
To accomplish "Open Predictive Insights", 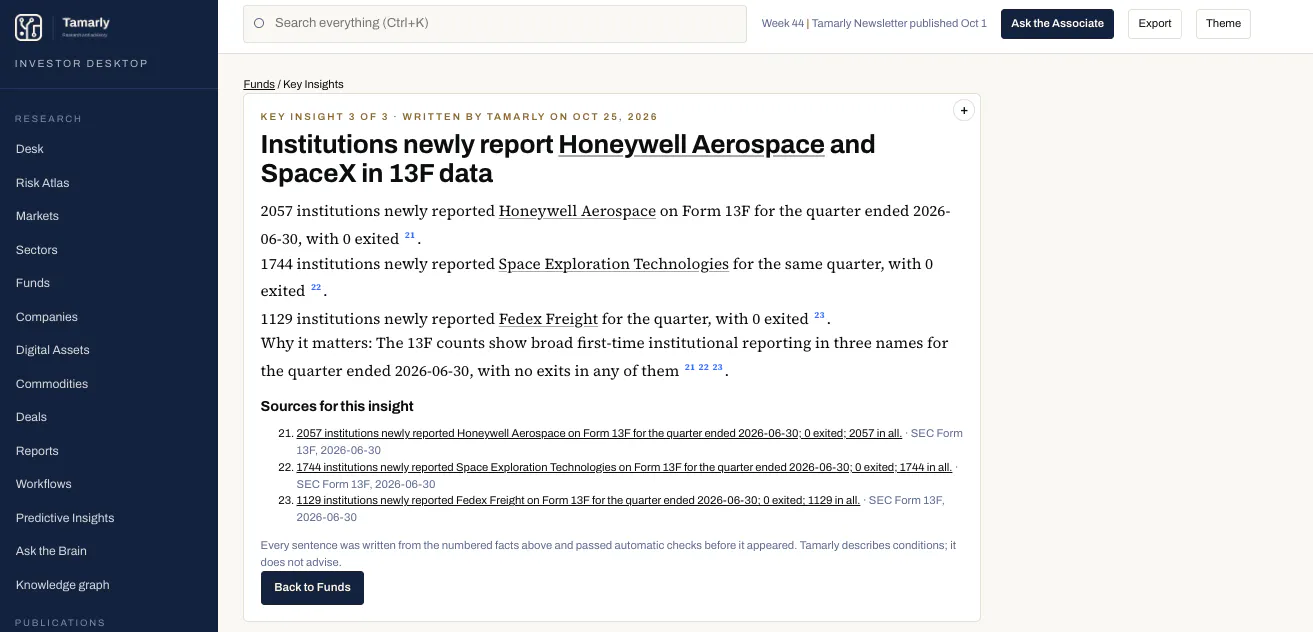I will (x=65, y=518).
